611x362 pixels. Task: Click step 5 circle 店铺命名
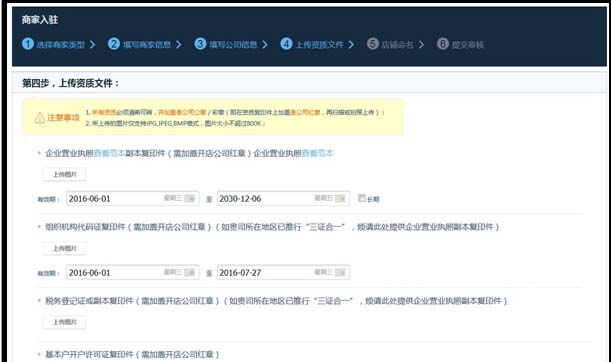click(373, 44)
